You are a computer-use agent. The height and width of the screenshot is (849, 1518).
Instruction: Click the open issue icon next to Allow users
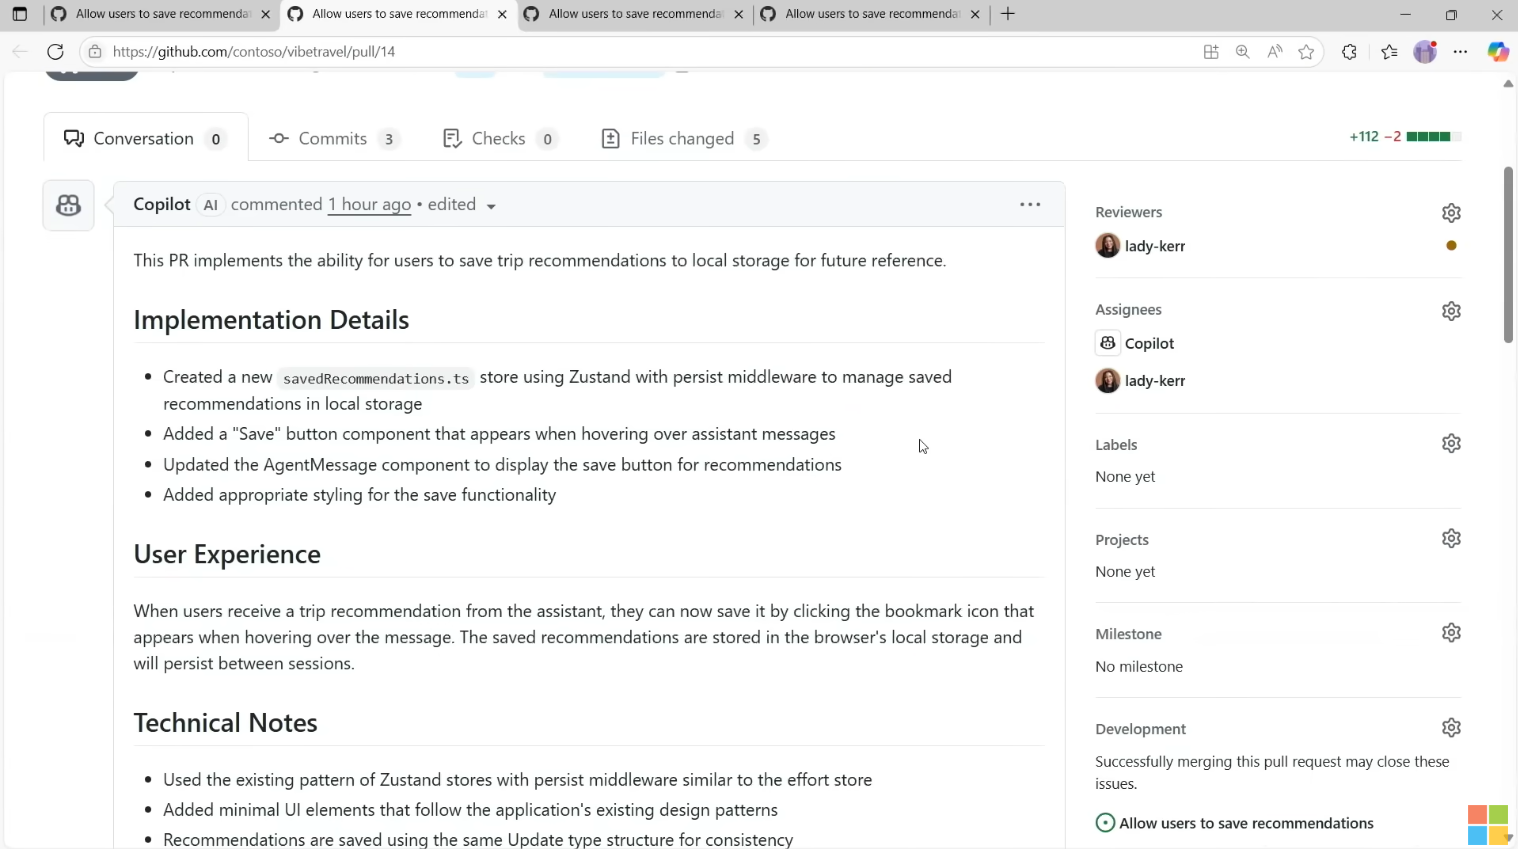(1105, 823)
